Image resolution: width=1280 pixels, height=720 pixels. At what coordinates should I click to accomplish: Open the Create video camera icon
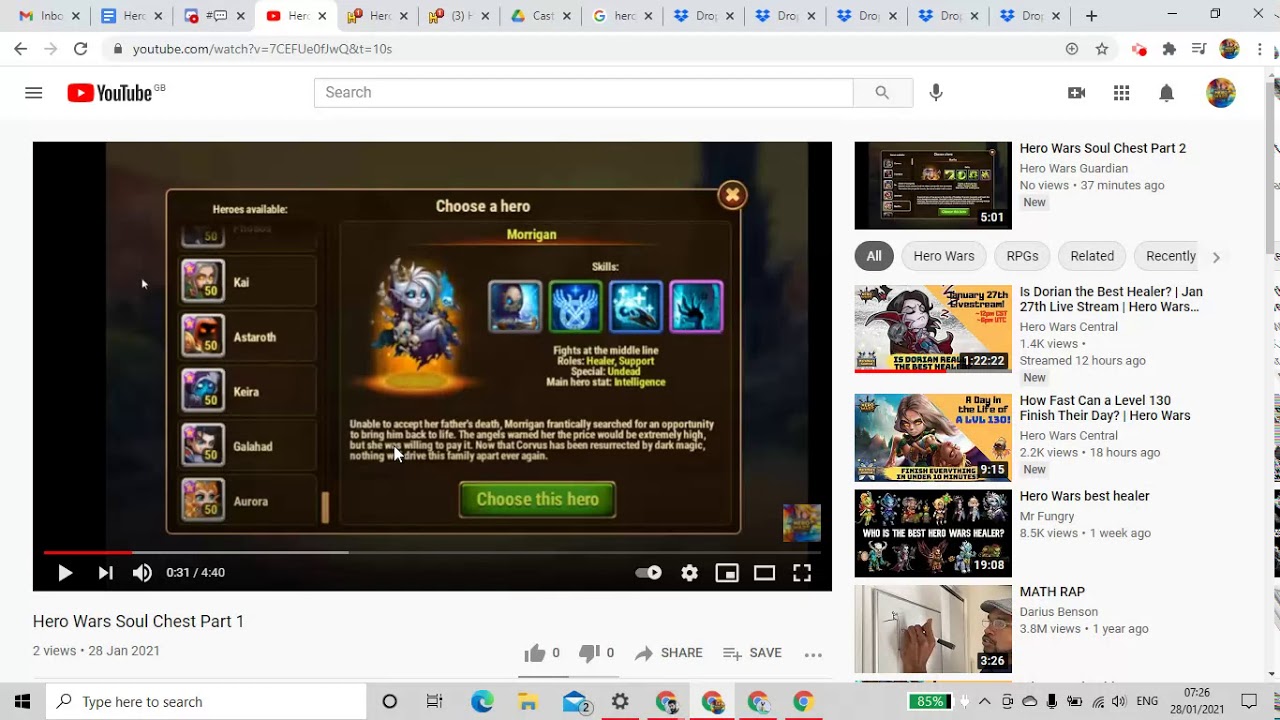click(x=1077, y=93)
